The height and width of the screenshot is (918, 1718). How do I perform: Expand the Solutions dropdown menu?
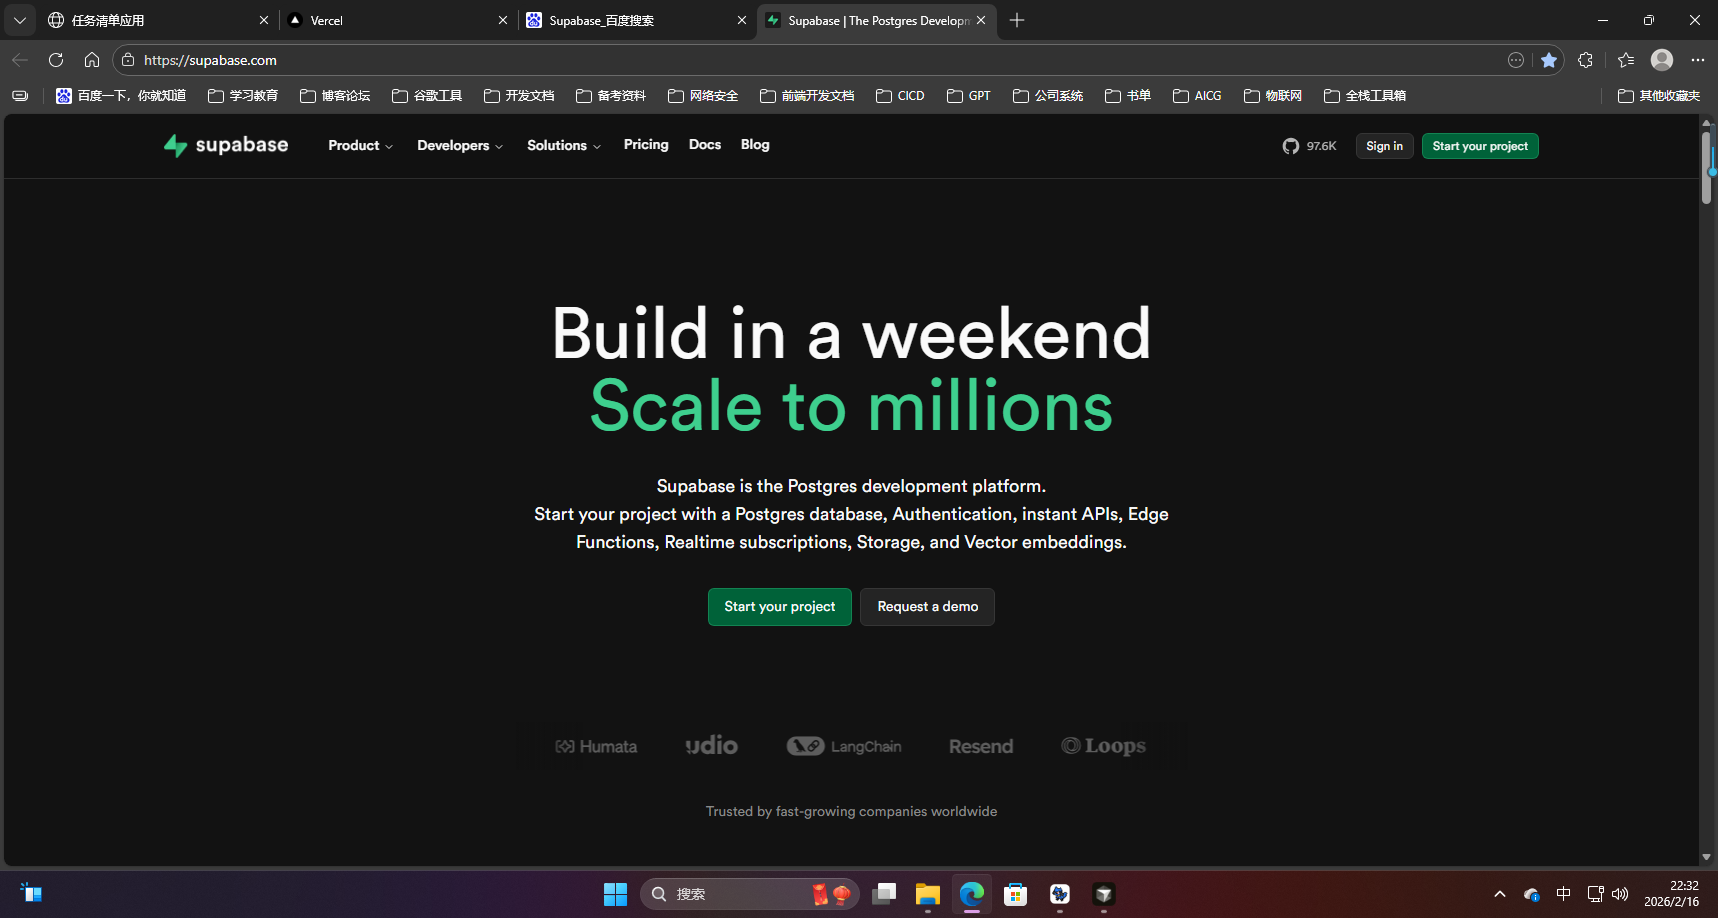tap(564, 146)
